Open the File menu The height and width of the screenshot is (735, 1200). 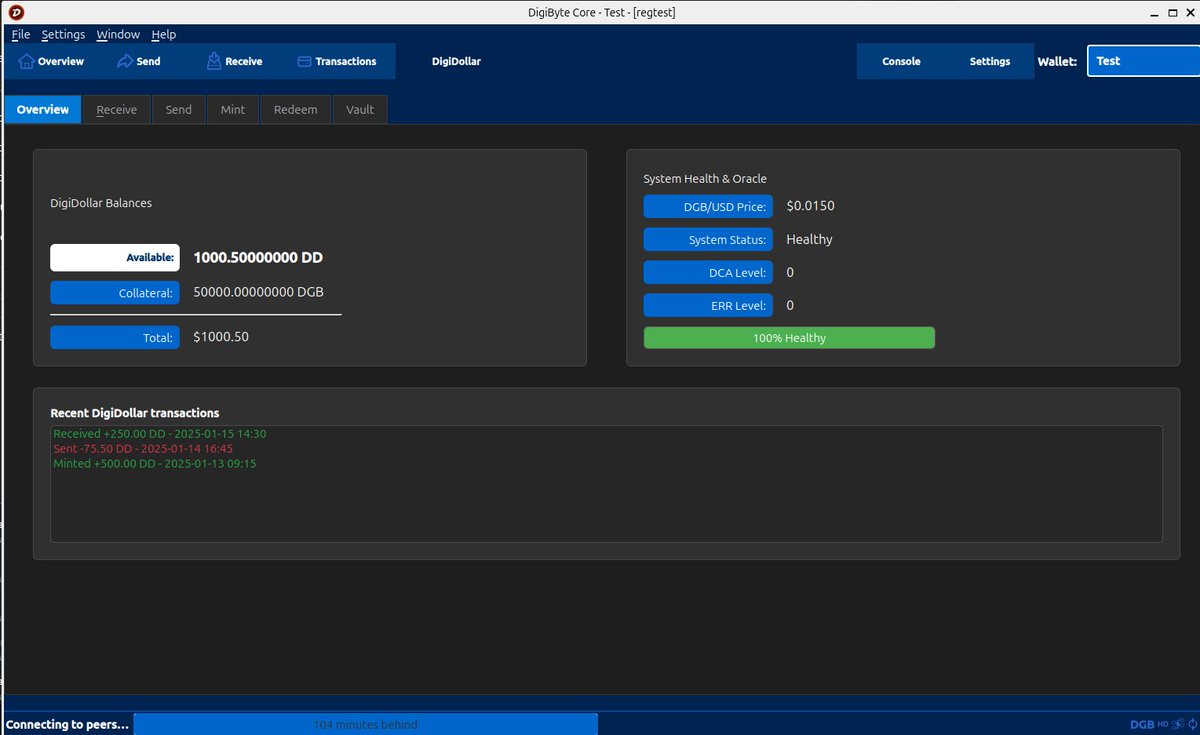coord(21,34)
